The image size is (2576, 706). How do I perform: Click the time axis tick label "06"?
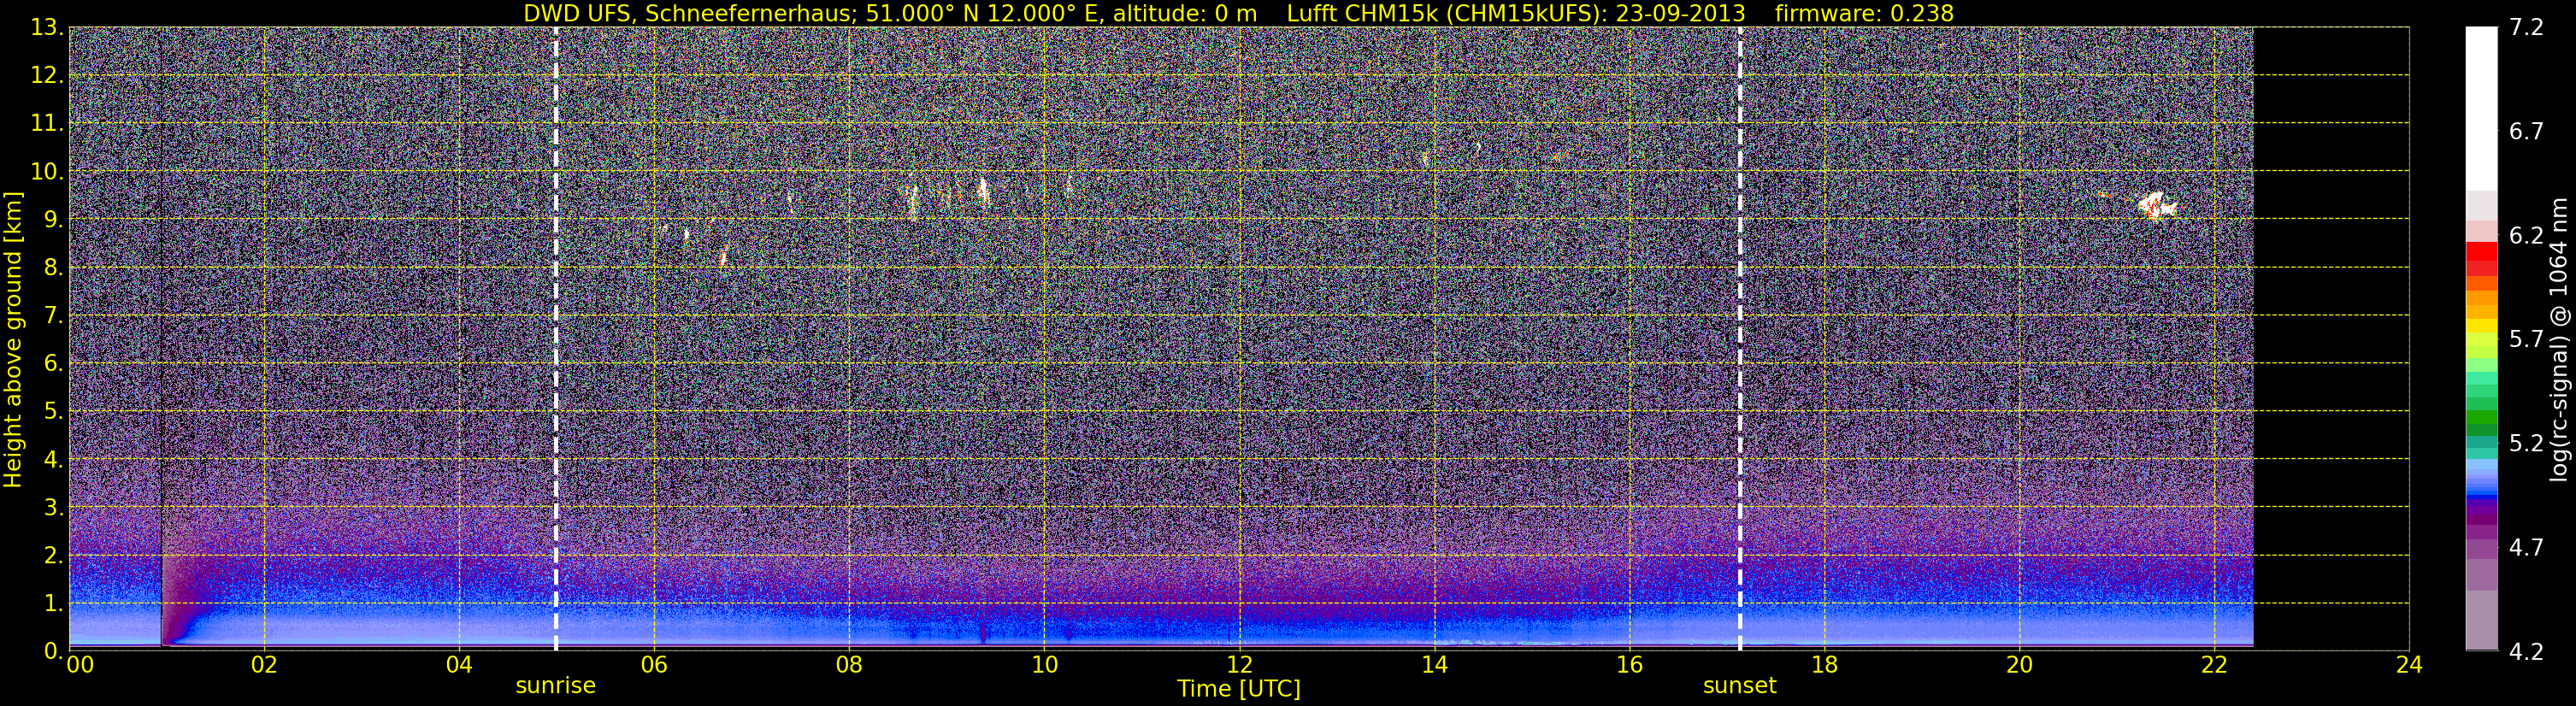654,665
